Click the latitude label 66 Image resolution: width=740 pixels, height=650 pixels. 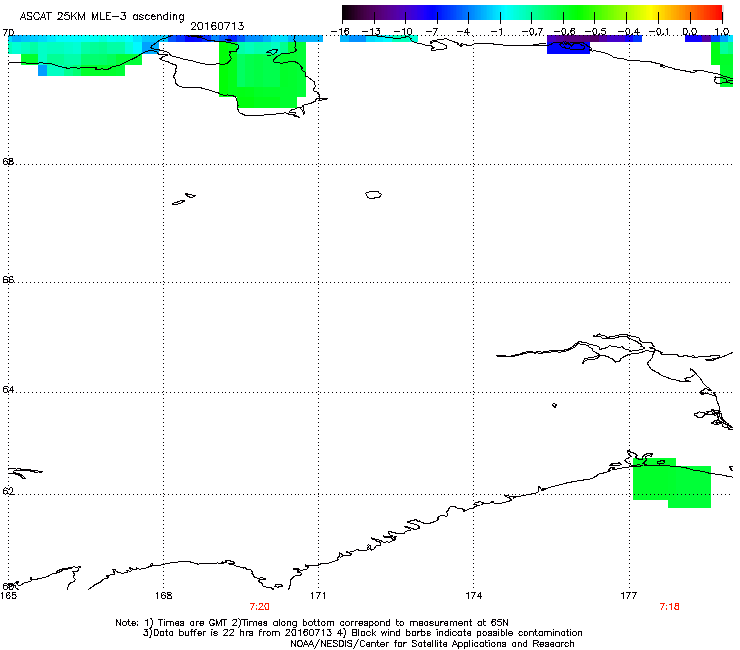(8, 279)
